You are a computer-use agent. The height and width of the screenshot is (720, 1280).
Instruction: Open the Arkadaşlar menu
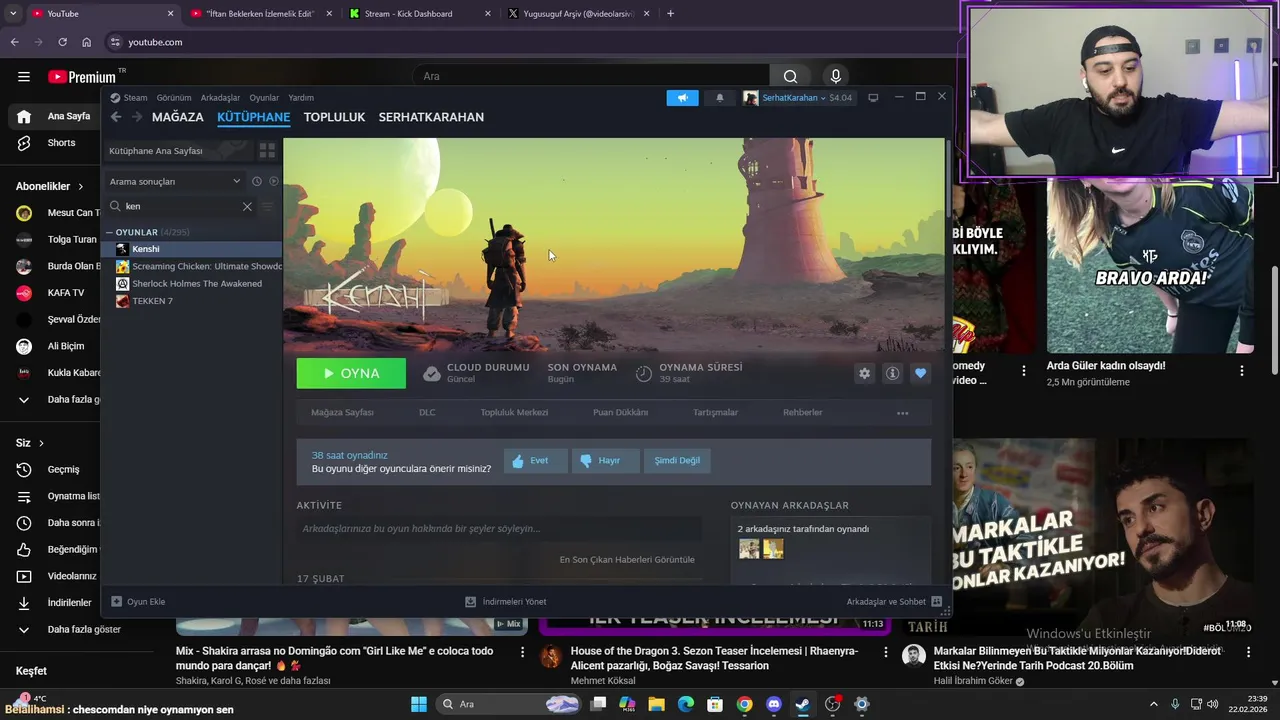click(220, 98)
